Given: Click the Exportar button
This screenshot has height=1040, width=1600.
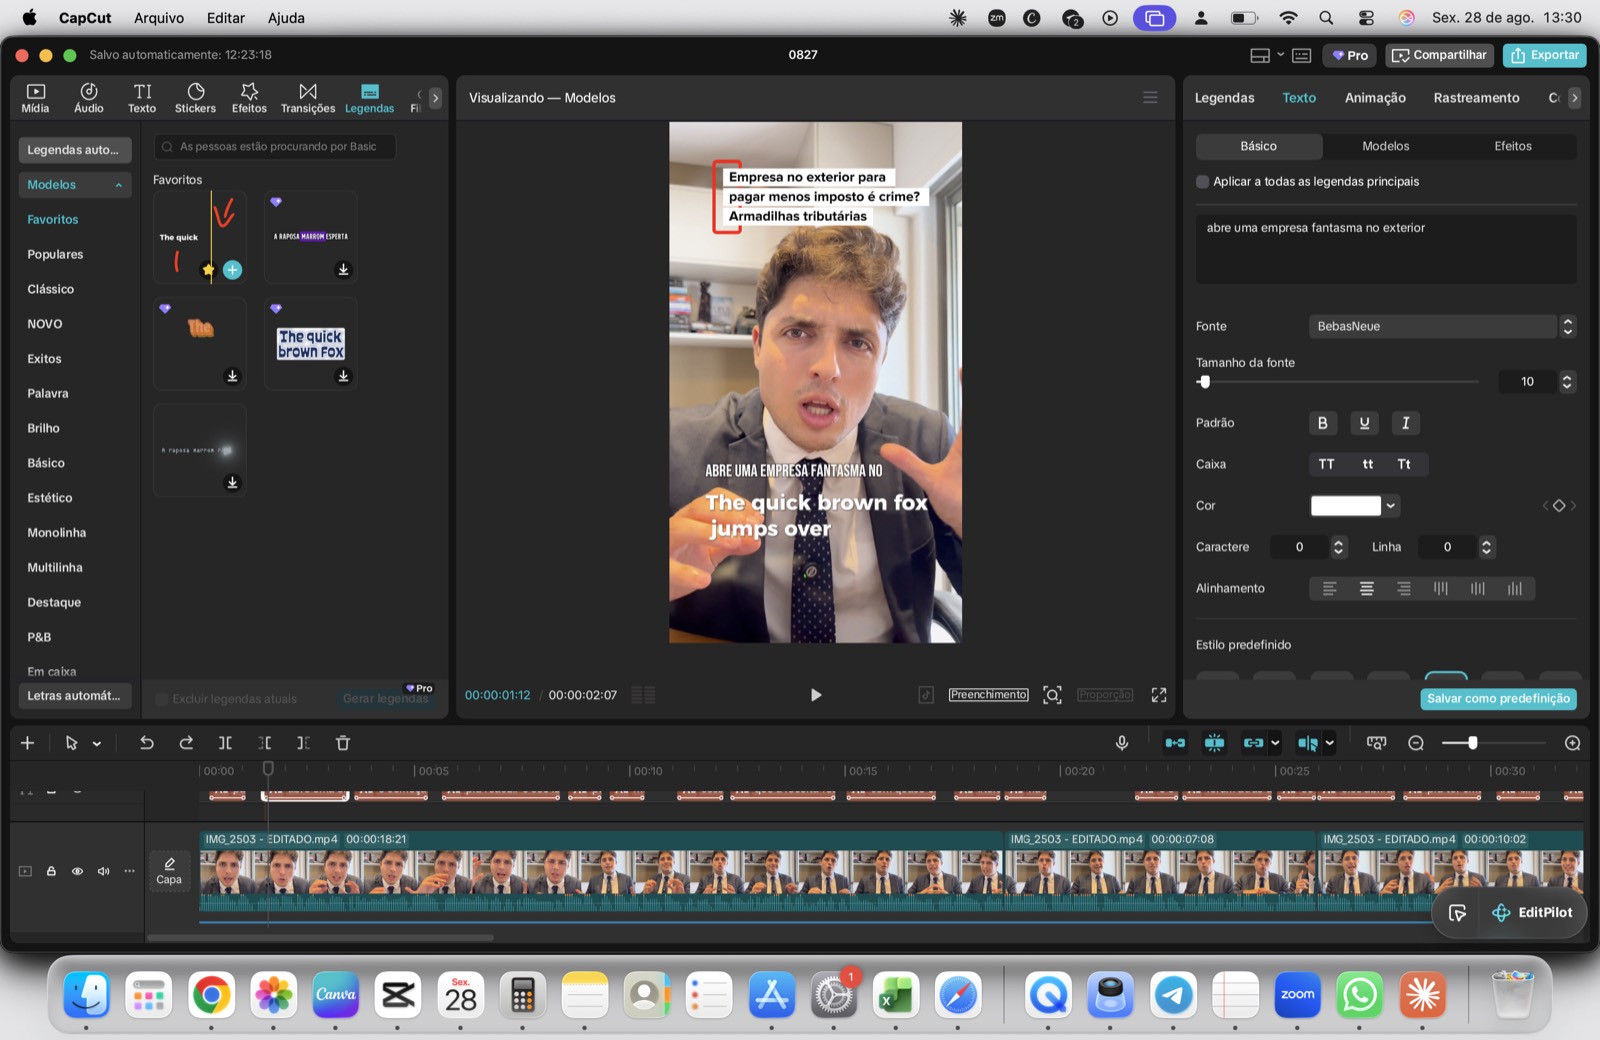Looking at the screenshot, I should 1544,55.
